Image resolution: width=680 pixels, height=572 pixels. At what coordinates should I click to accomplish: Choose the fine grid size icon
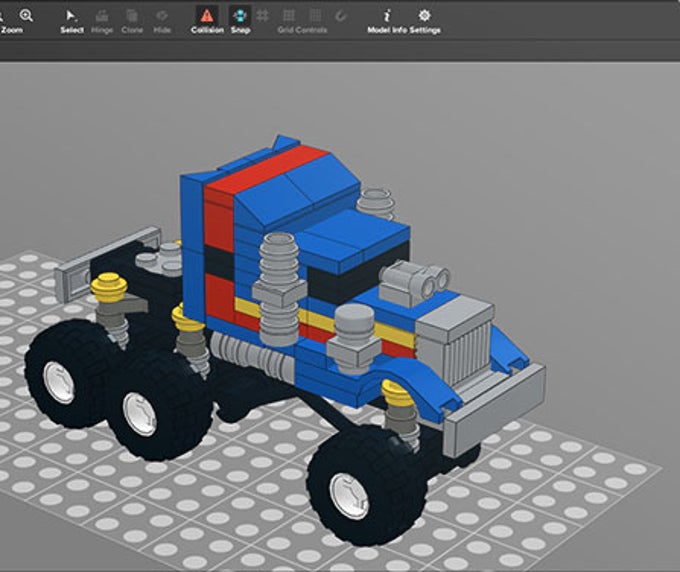pos(315,16)
